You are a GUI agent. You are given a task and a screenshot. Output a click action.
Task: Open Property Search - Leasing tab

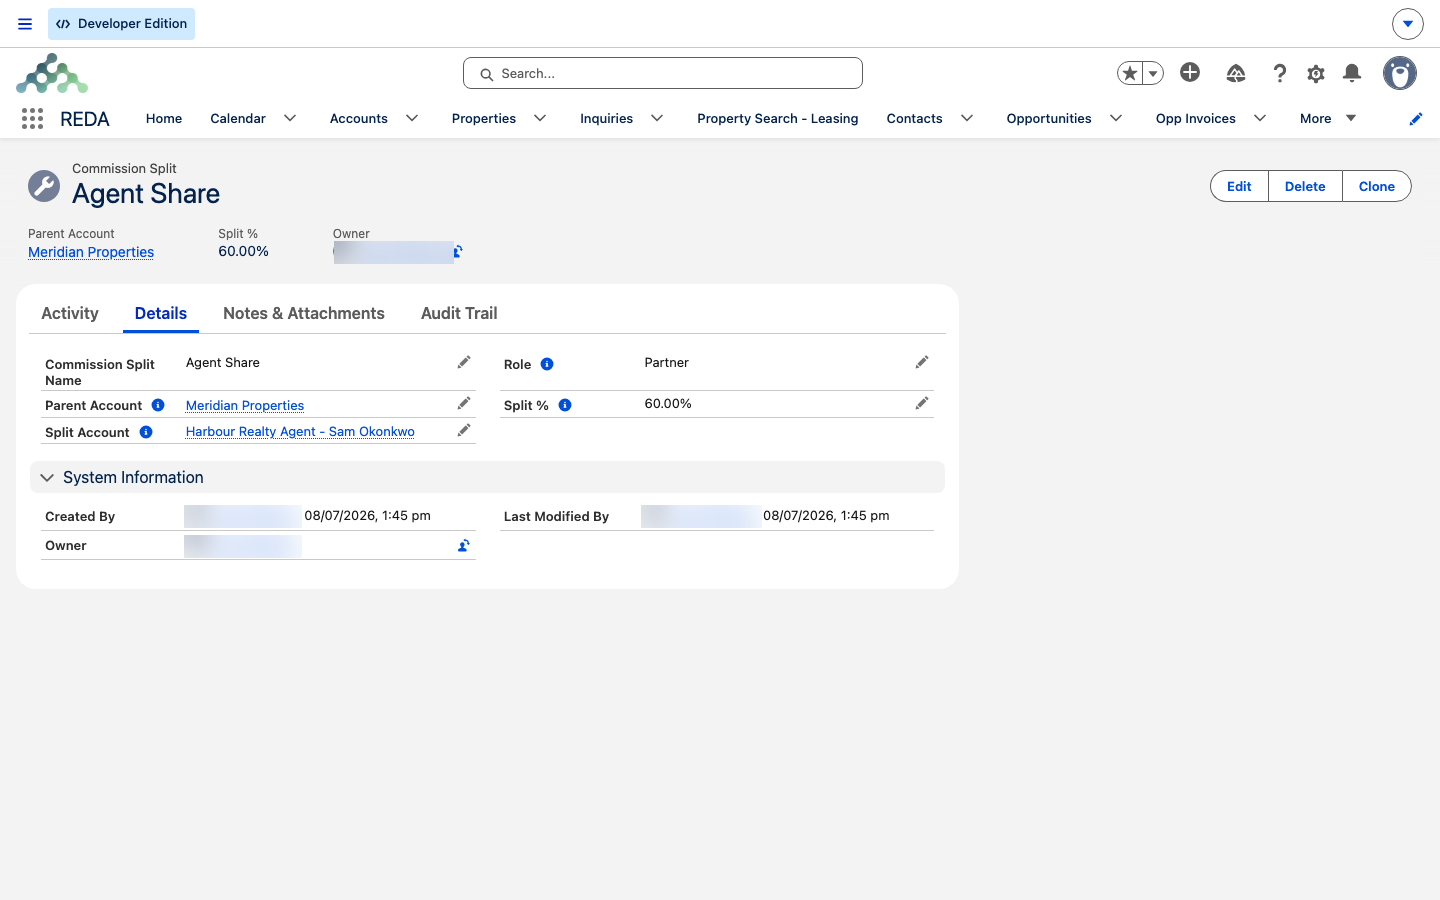pyautogui.click(x=778, y=118)
